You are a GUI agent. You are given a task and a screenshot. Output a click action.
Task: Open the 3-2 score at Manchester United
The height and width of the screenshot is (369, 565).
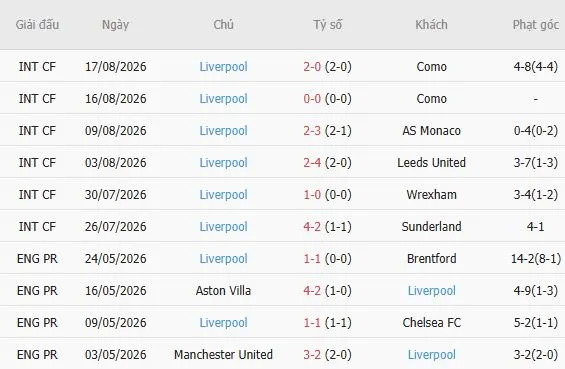click(x=312, y=355)
